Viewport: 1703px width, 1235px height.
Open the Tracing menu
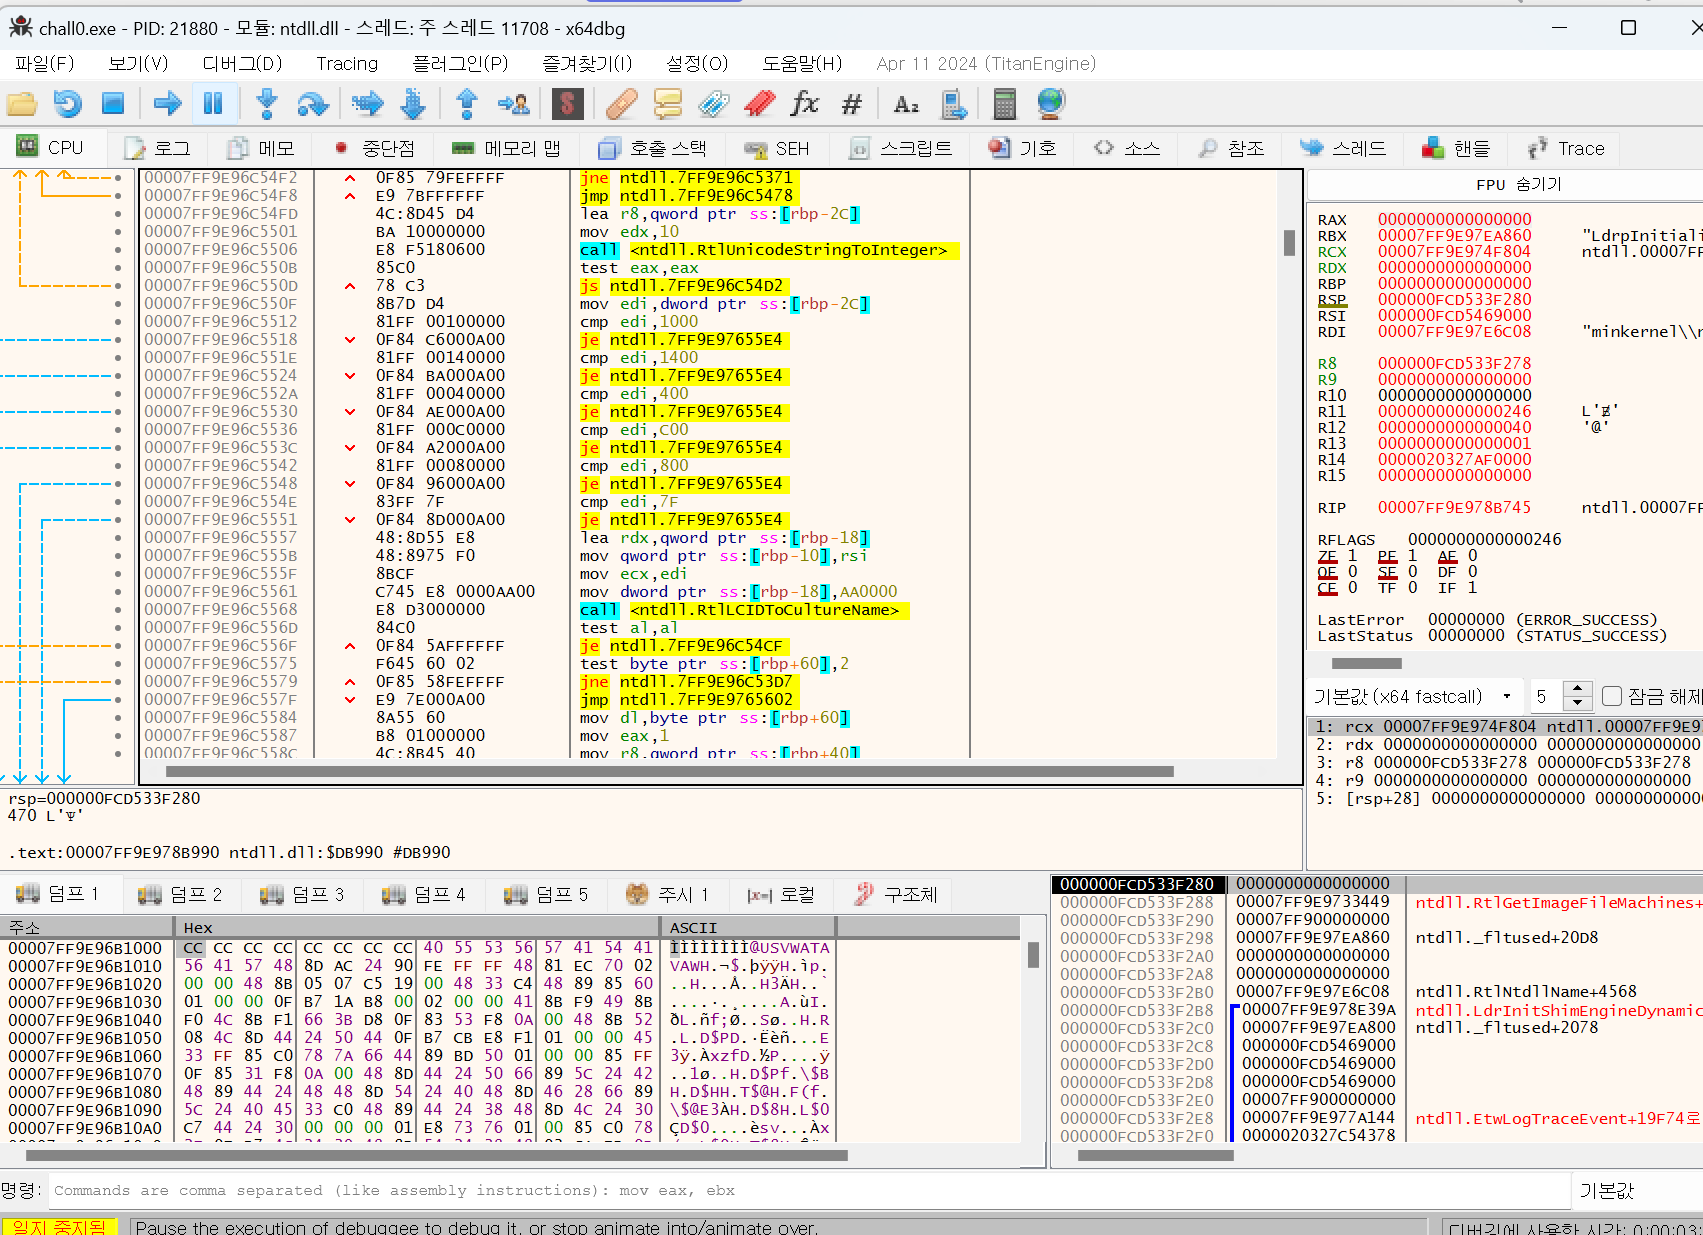pos(346,63)
